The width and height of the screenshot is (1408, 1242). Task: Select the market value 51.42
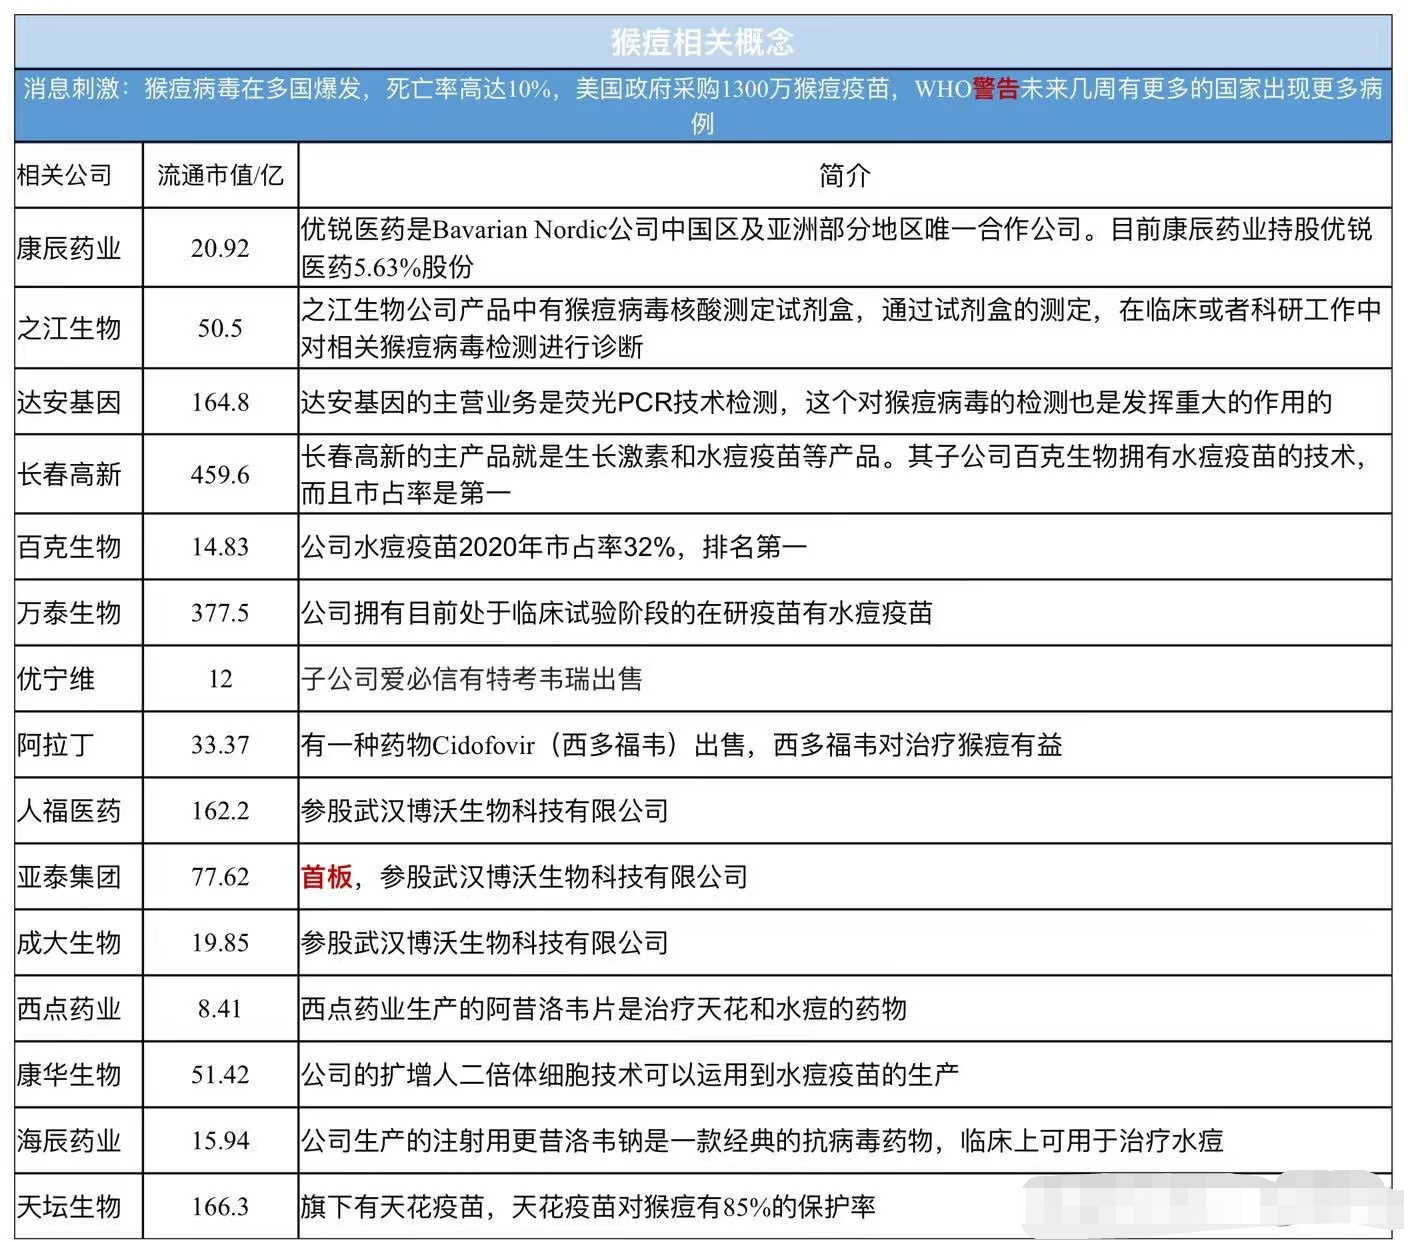(220, 1075)
